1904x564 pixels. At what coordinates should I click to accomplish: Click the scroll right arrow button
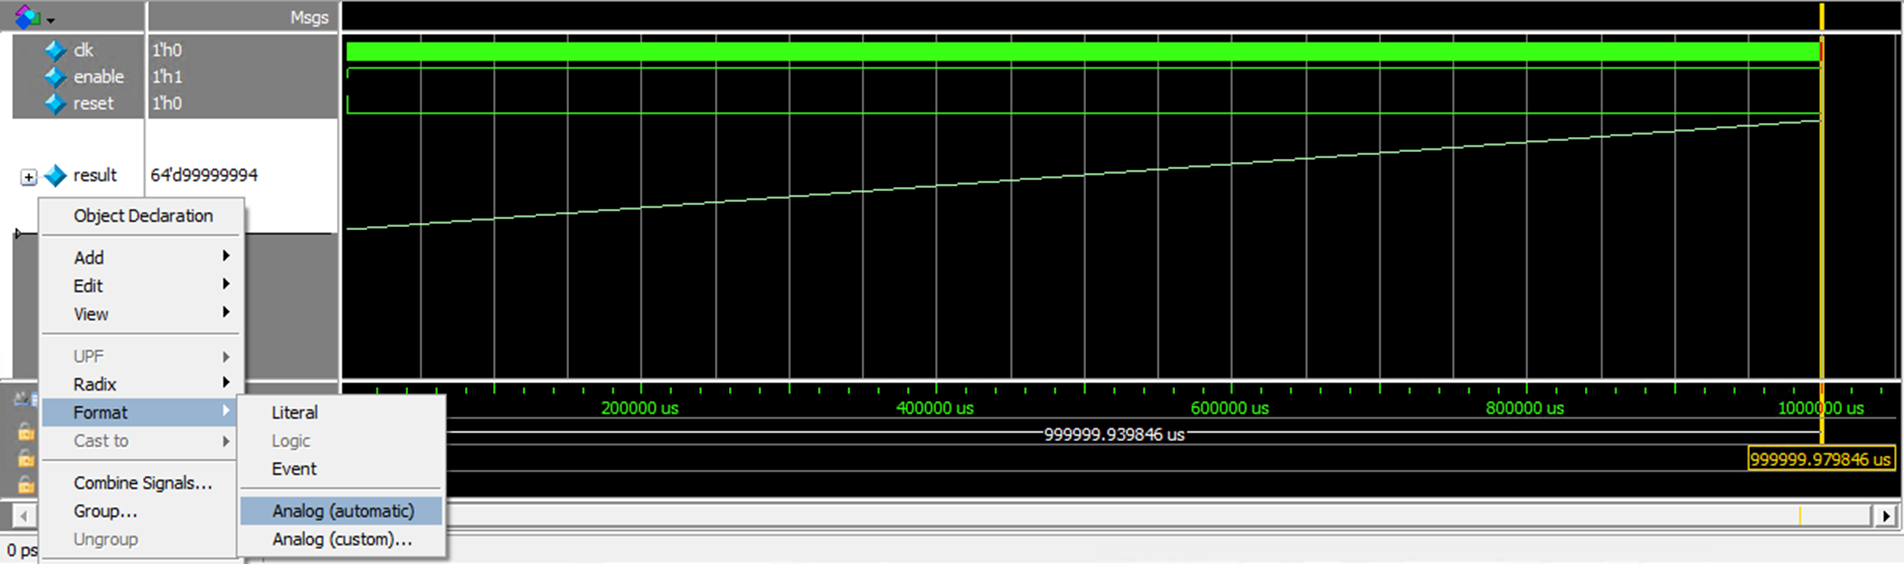1886,516
